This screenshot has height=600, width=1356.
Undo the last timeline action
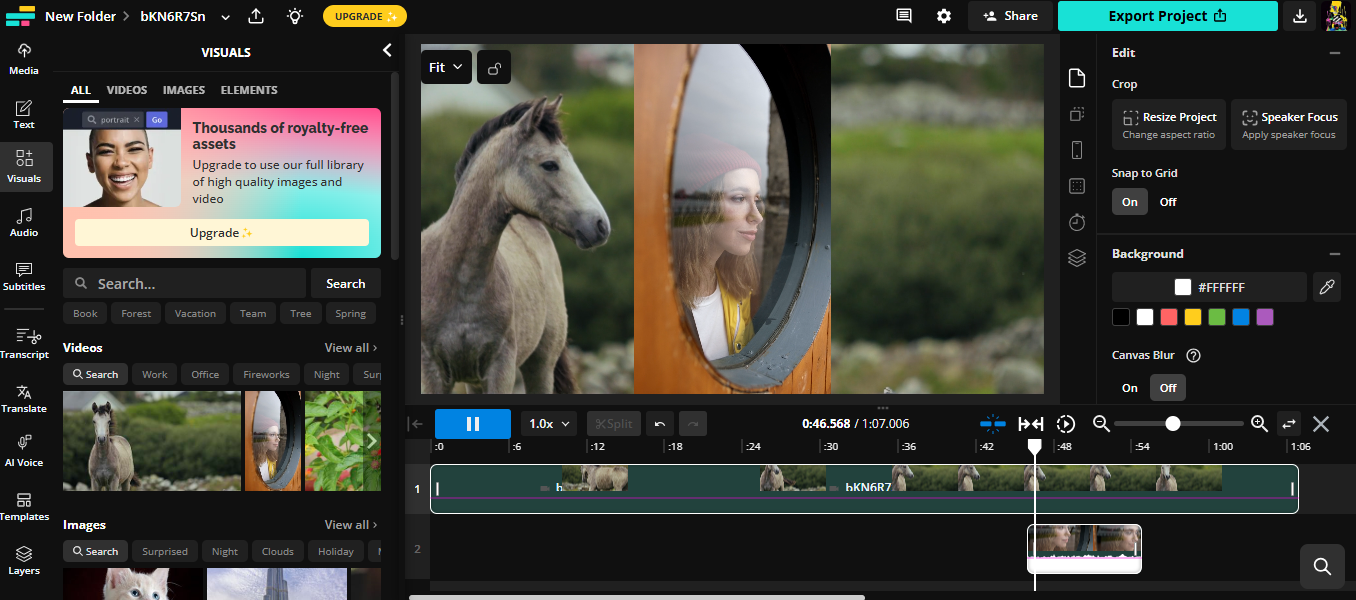click(660, 423)
